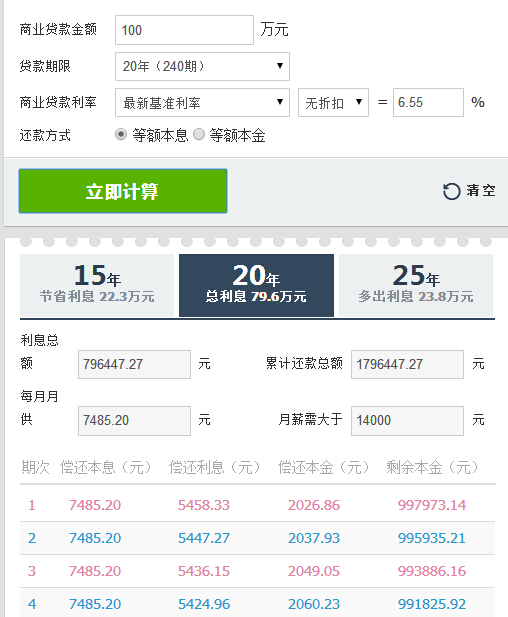The width and height of the screenshot is (508, 617).
Task: Click the 月薪需大于 label
Action: pyautogui.click(x=310, y=419)
